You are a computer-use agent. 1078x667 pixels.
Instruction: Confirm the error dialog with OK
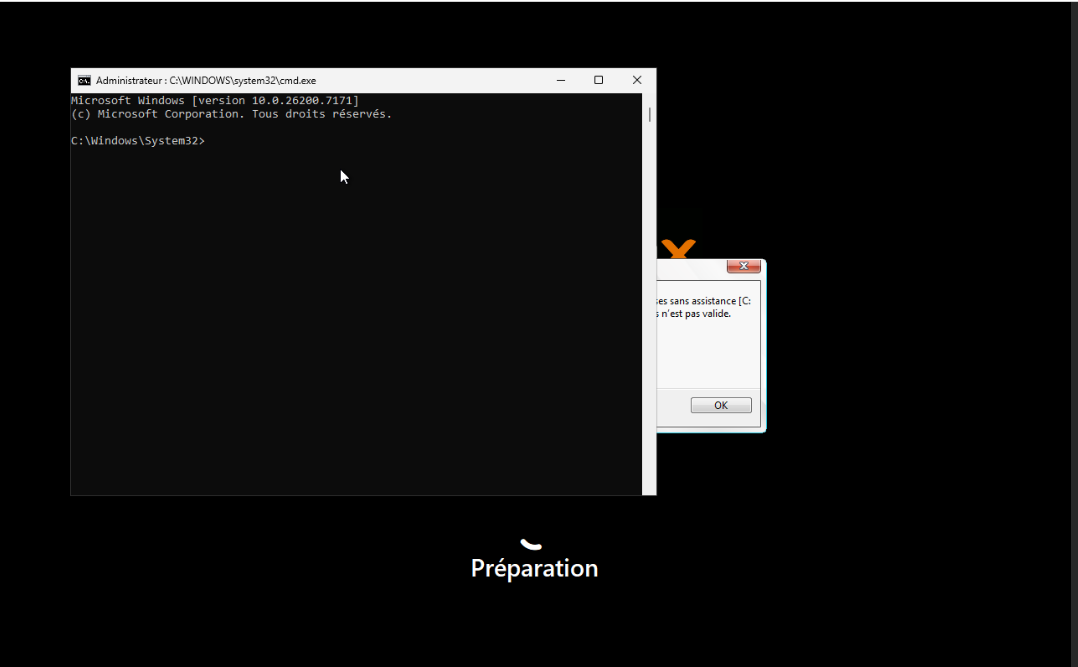click(x=720, y=405)
